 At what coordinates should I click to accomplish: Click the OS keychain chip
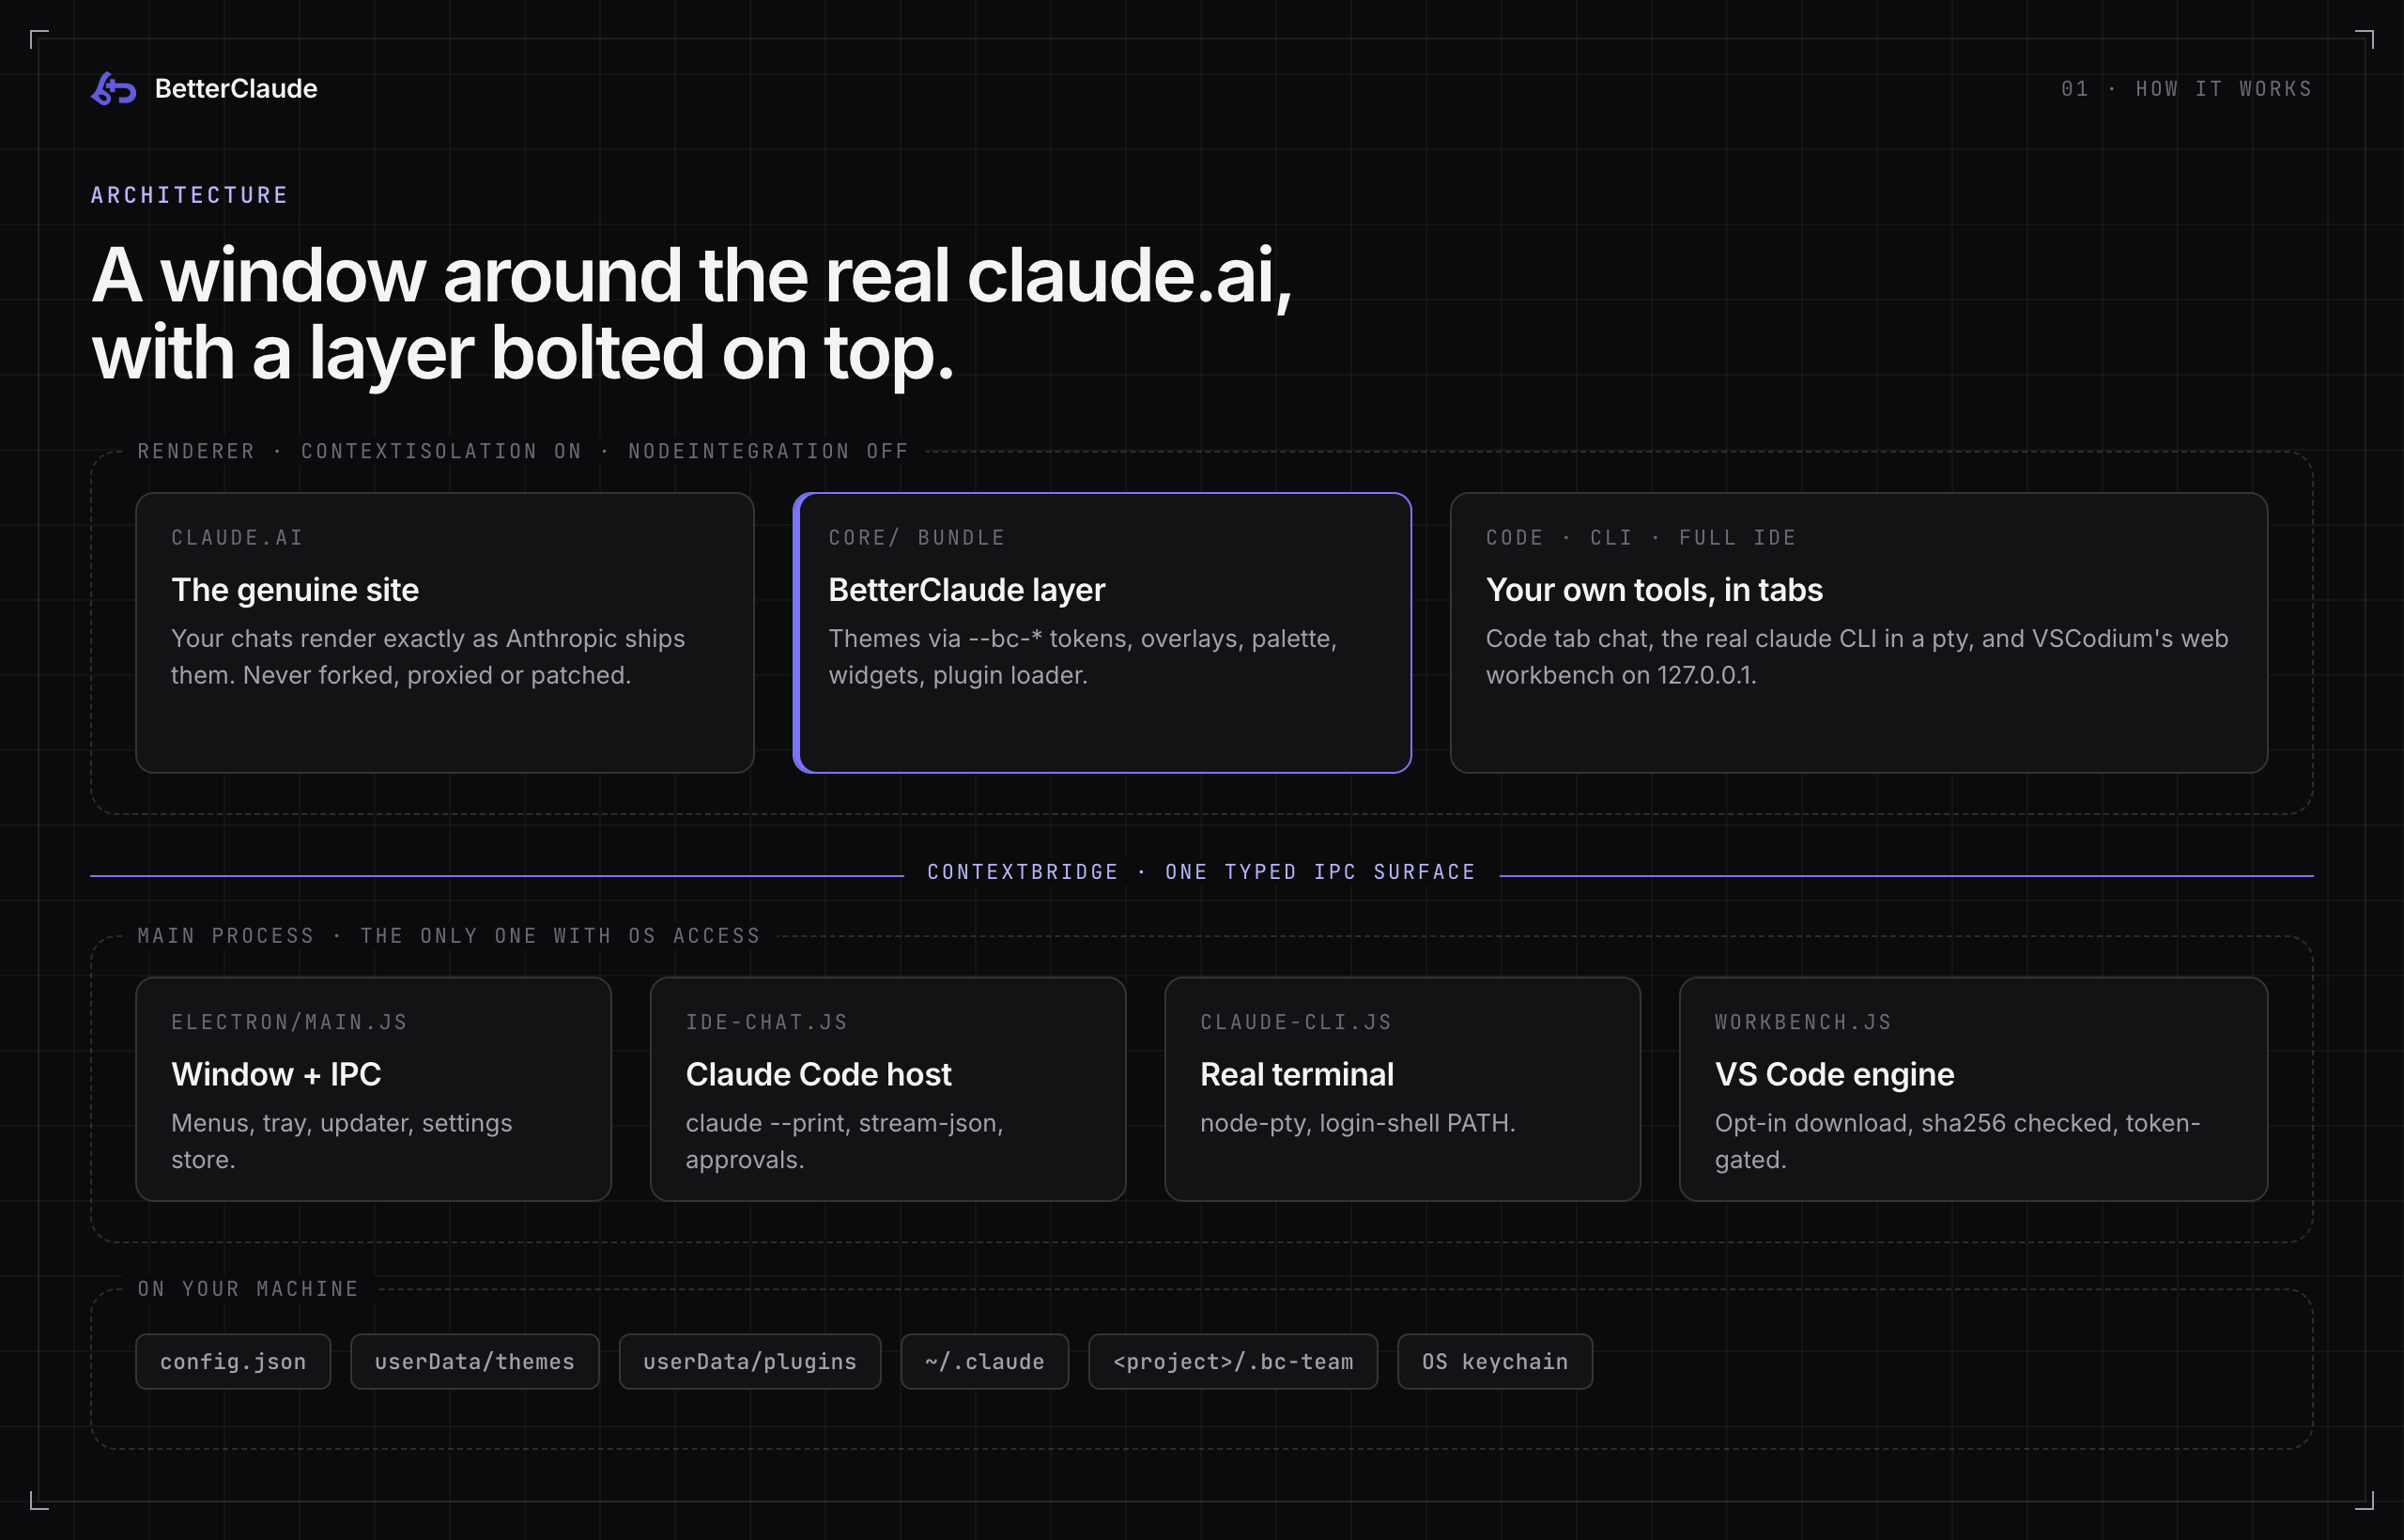click(1495, 1362)
